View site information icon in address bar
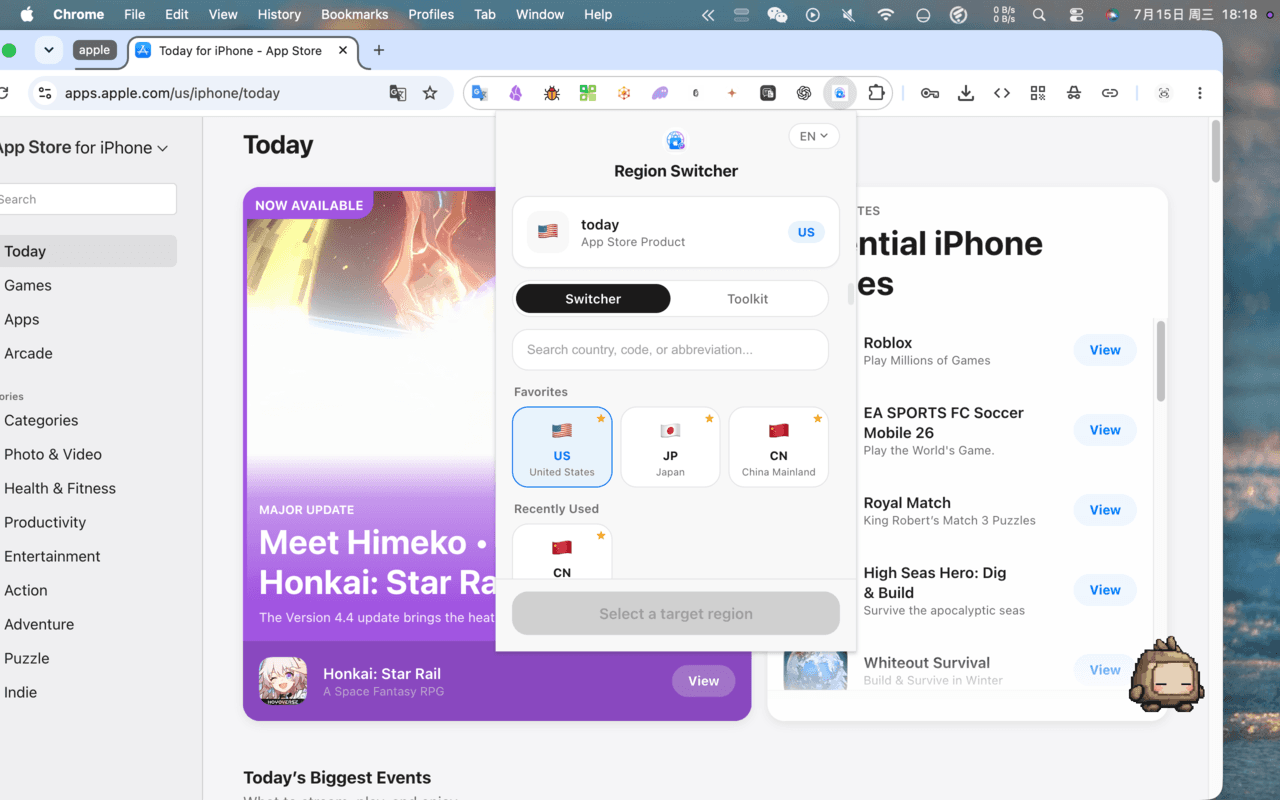 [x=44, y=93]
